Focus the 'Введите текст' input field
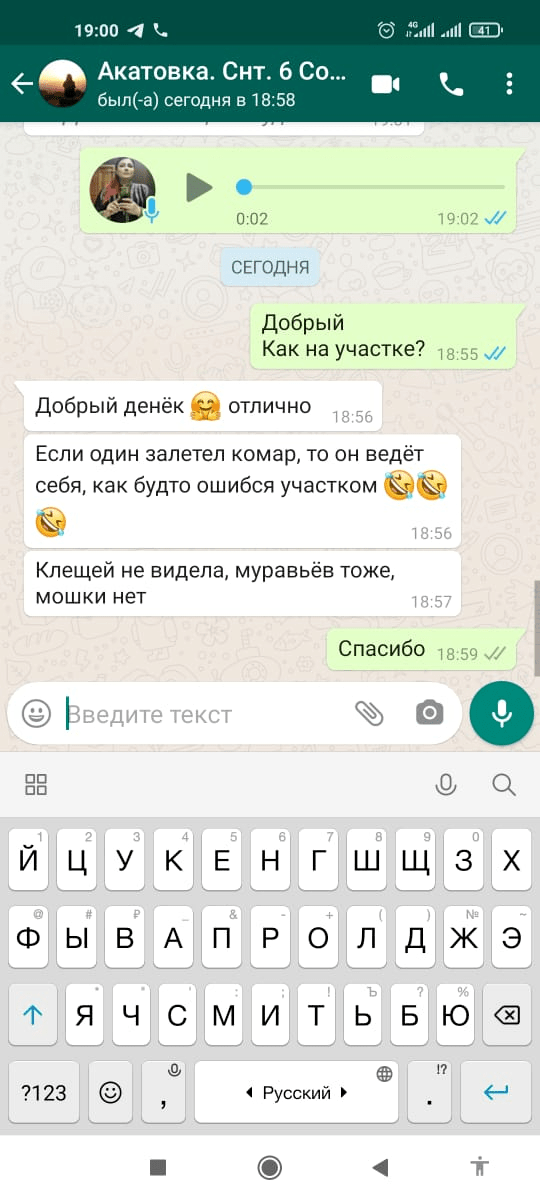The image size is (540, 1200). coord(205,714)
